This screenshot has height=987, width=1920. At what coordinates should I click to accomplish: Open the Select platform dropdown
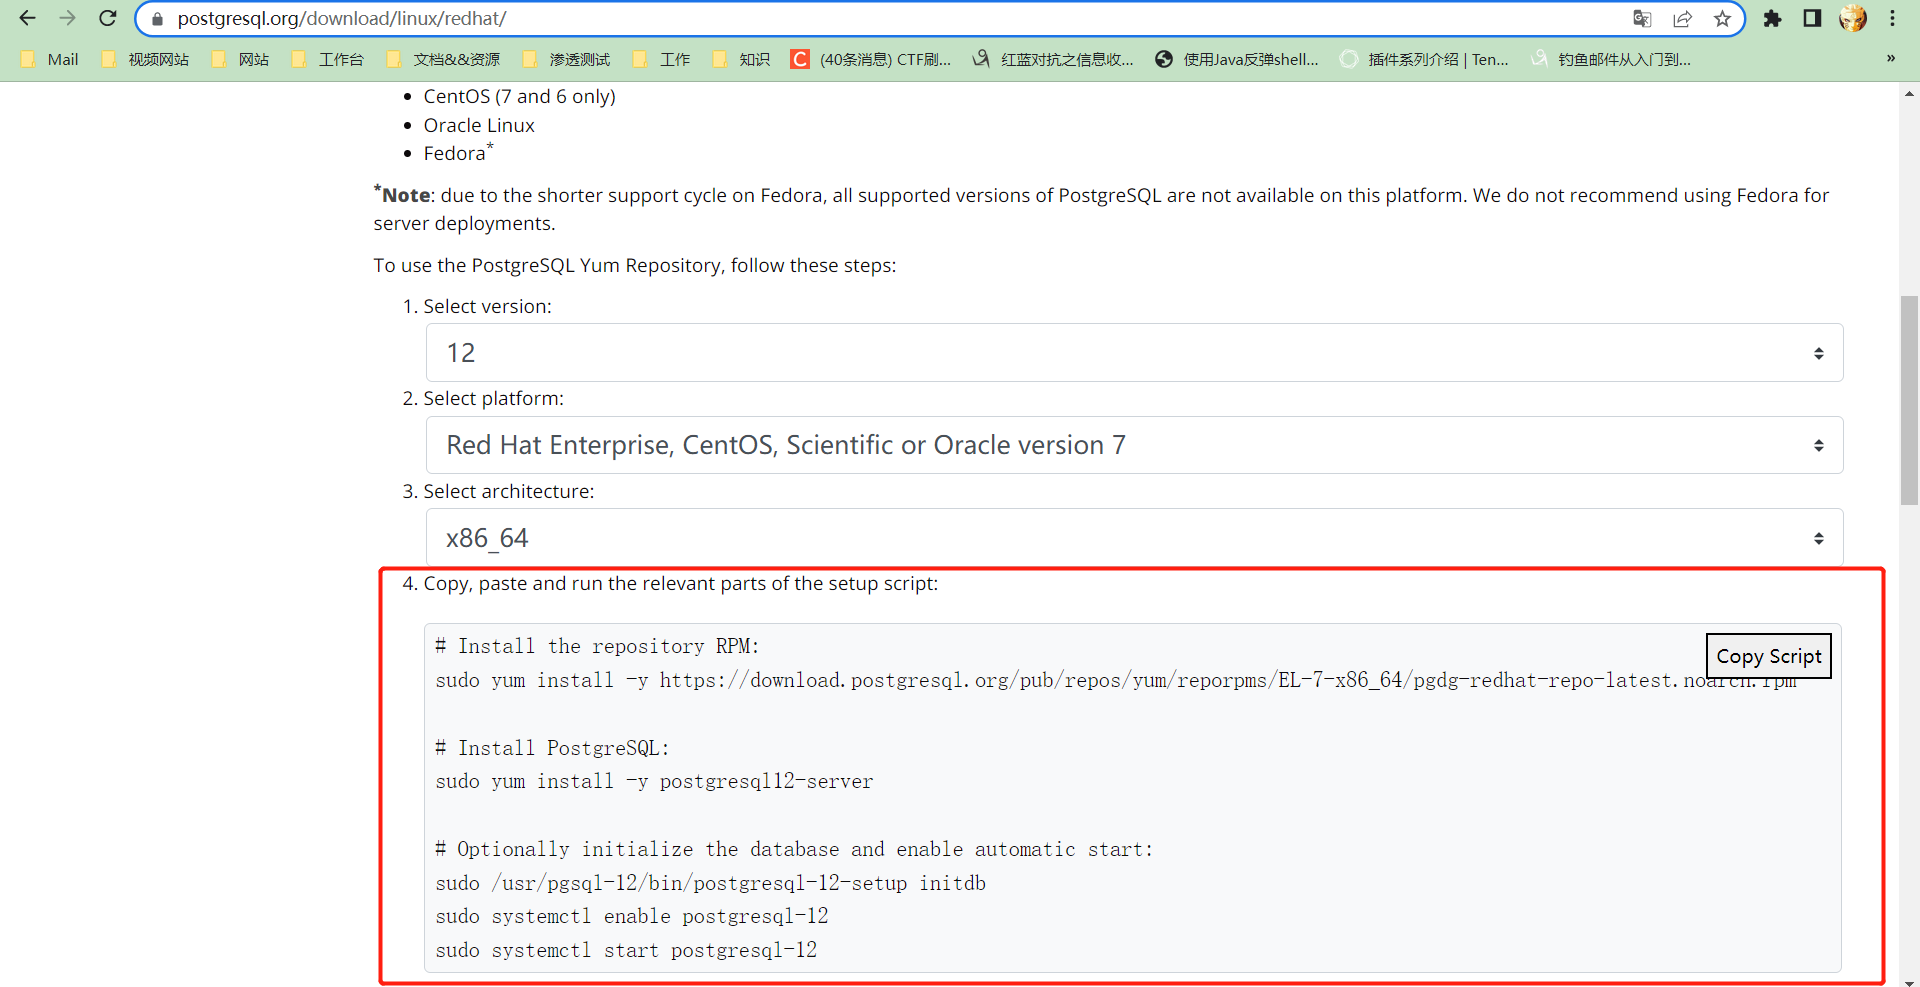[x=1134, y=445]
